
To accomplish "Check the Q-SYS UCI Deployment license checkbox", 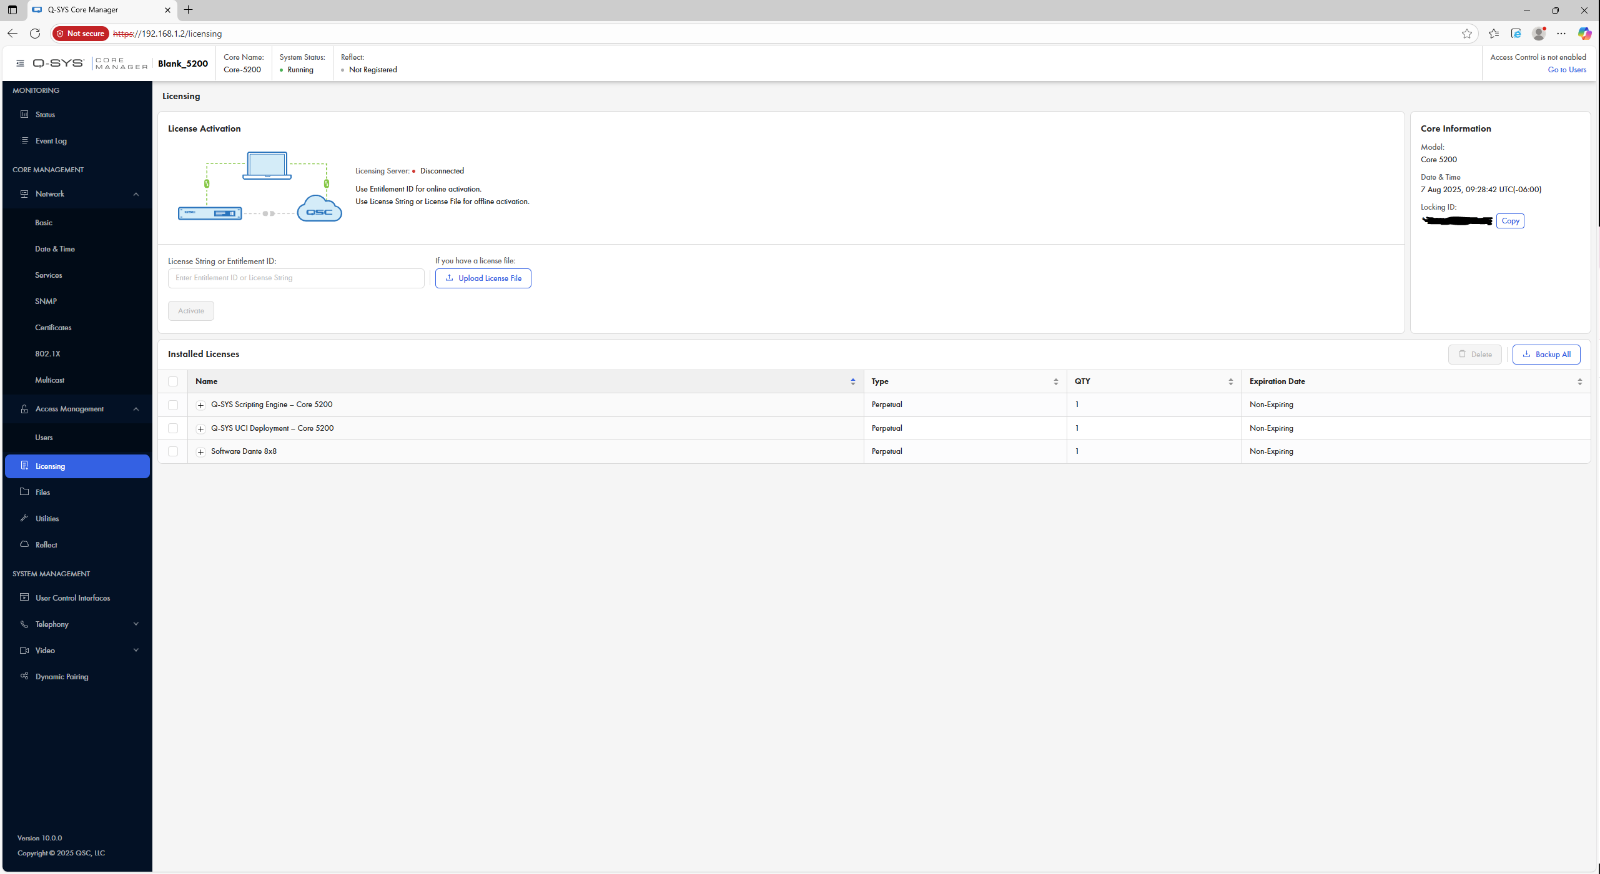I will click(173, 428).
